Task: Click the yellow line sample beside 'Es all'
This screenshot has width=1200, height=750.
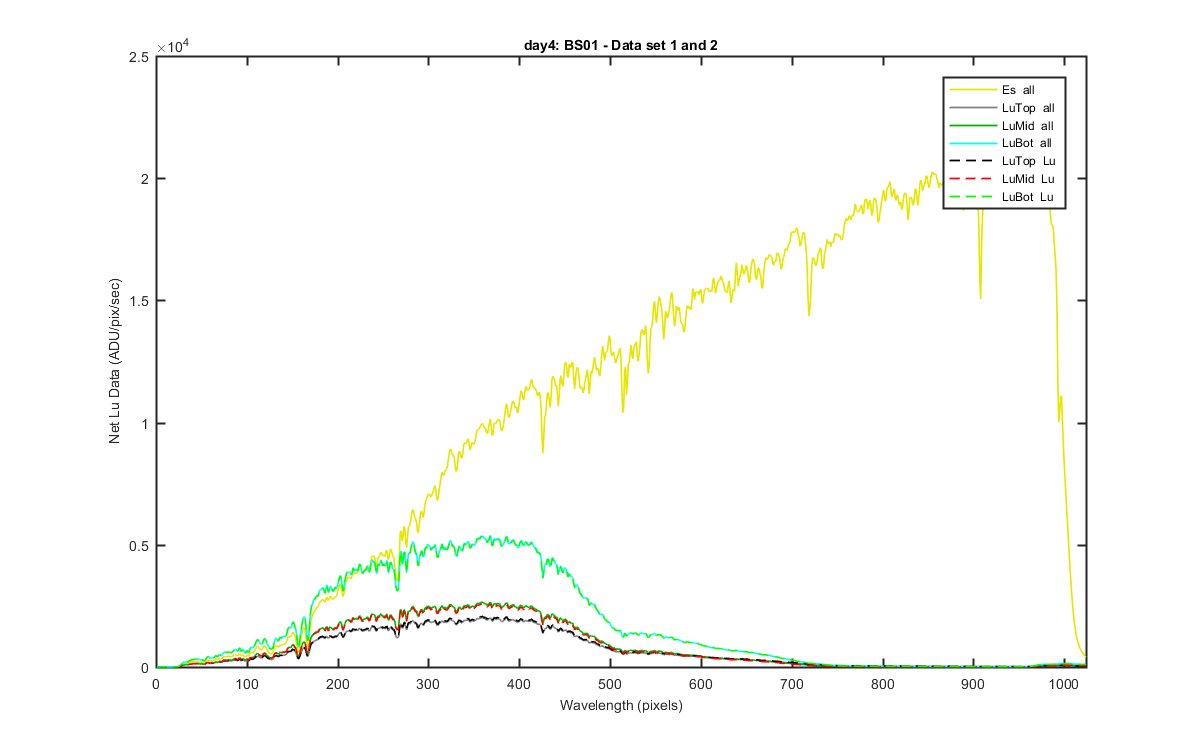Action: click(971, 90)
